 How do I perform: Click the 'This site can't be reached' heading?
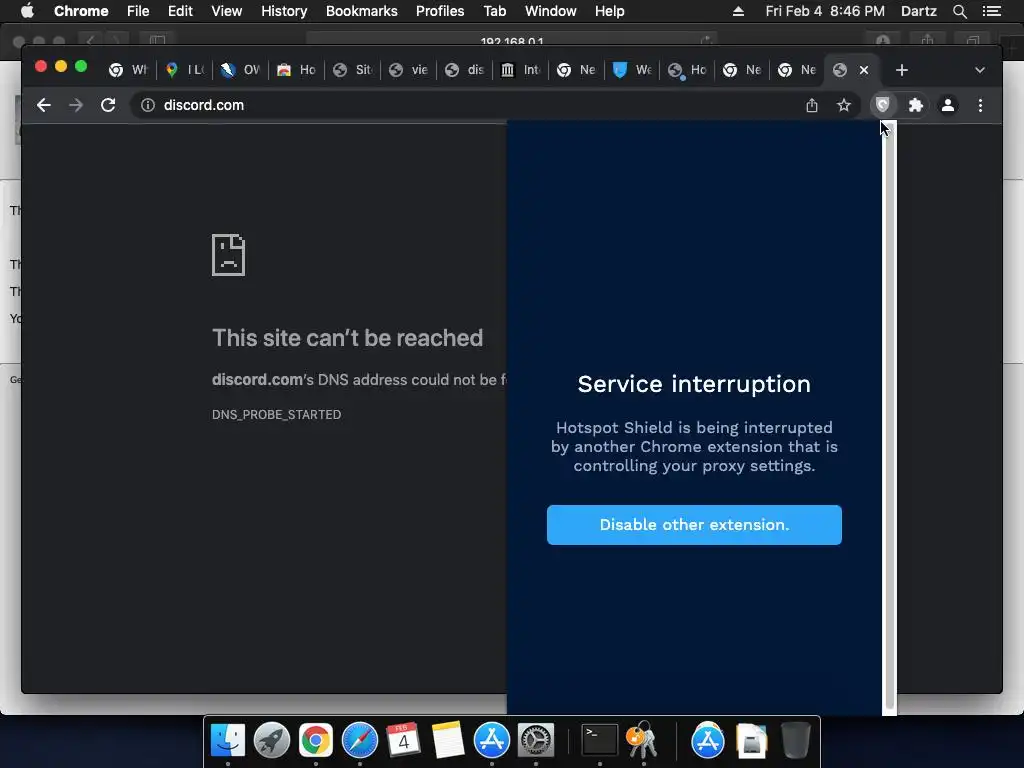click(347, 338)
